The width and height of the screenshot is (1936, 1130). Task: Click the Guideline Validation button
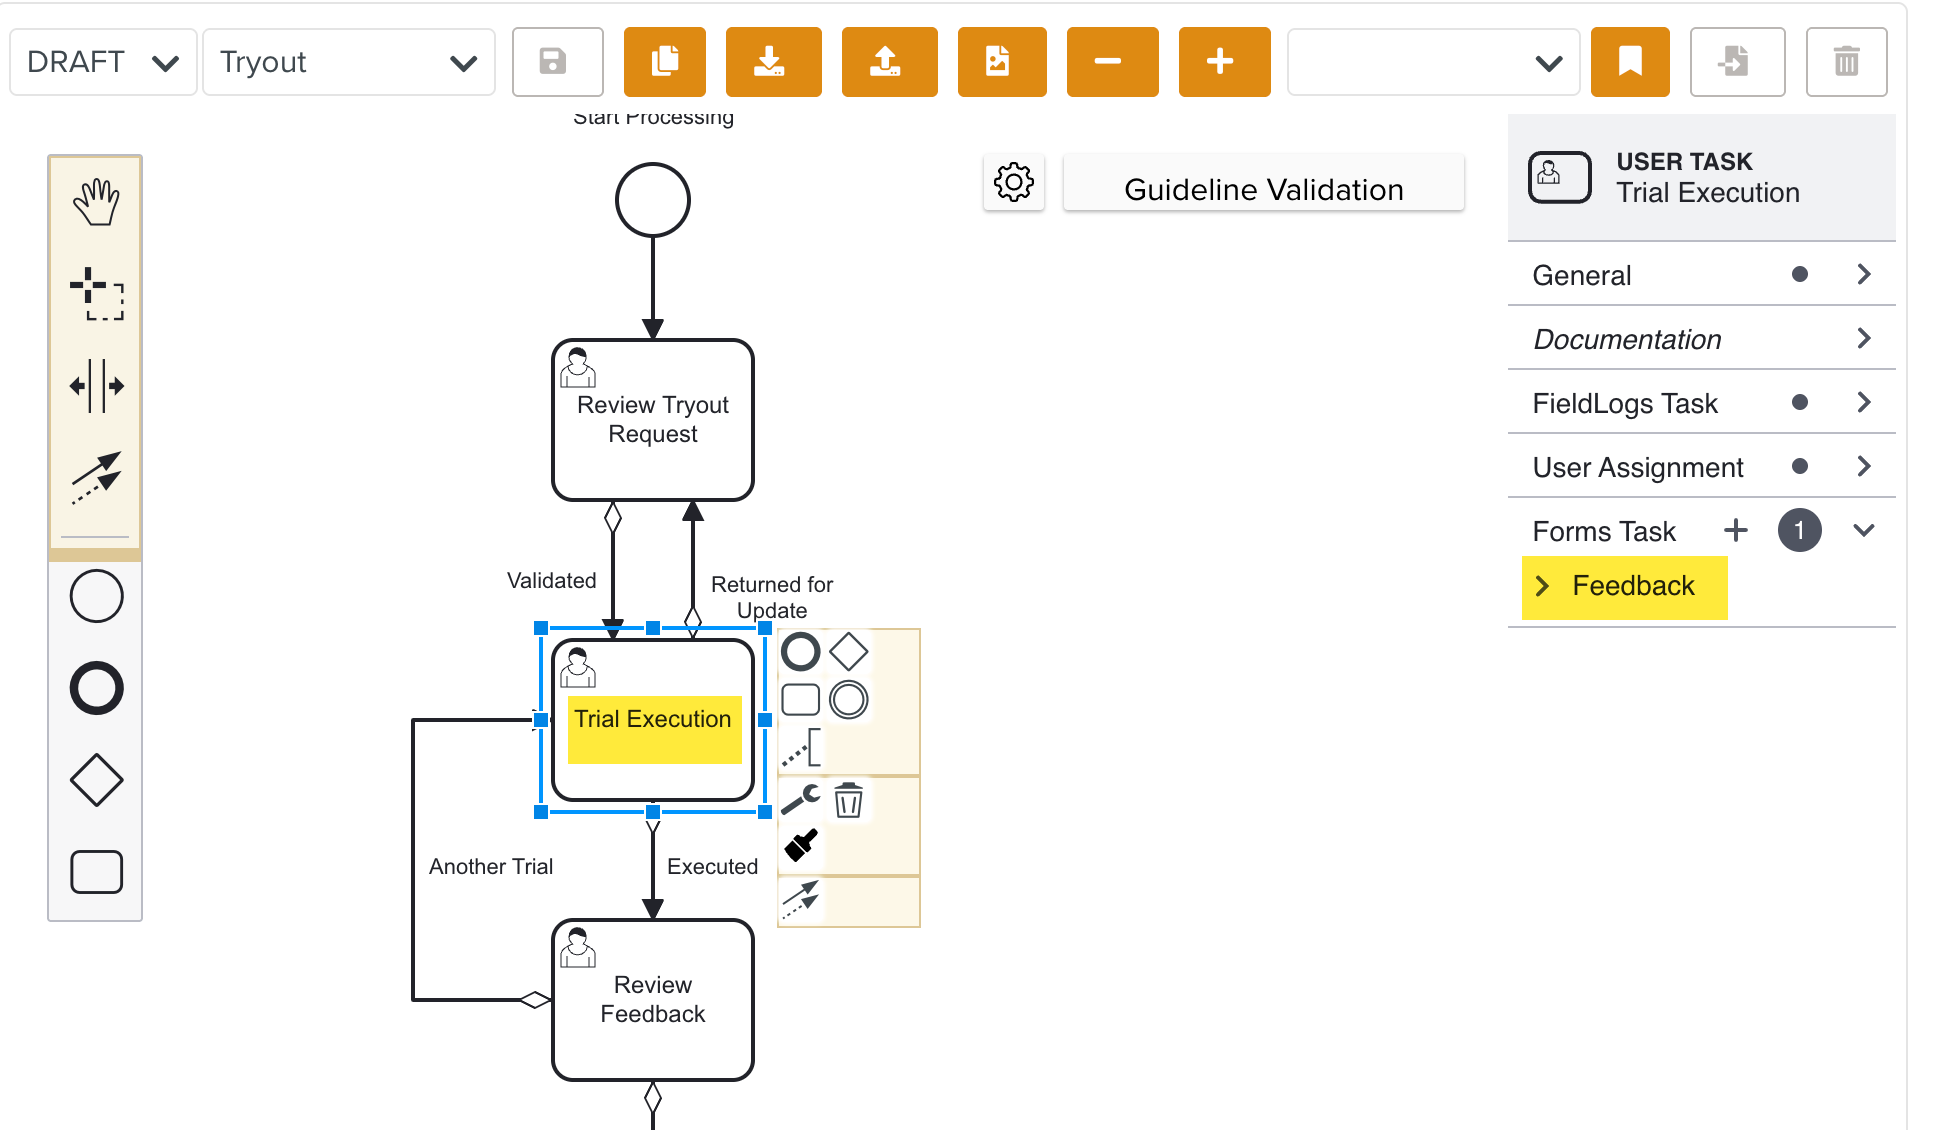[x=1263, y=189]
